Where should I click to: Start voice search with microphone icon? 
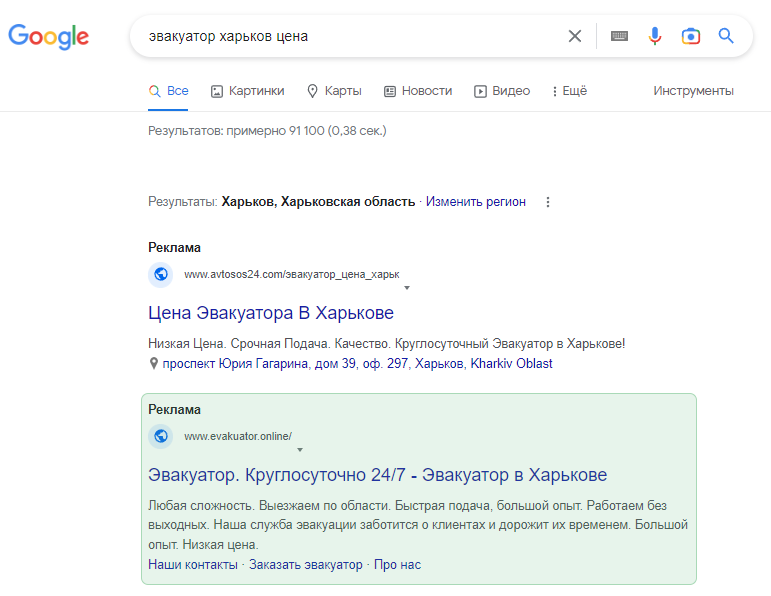tap(654, 36)
